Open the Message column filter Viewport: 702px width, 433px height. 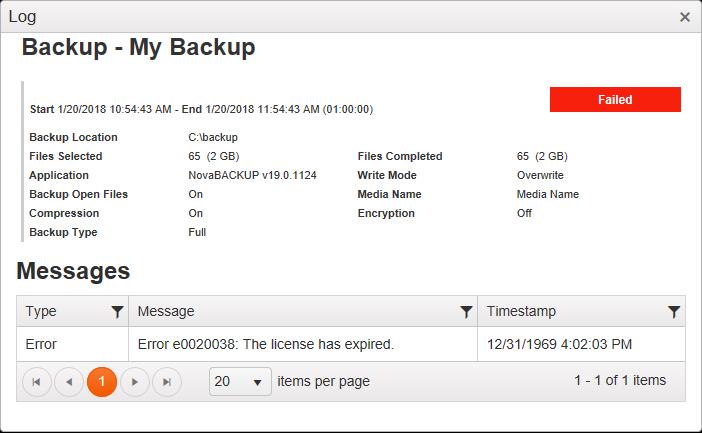coord(466,311)
